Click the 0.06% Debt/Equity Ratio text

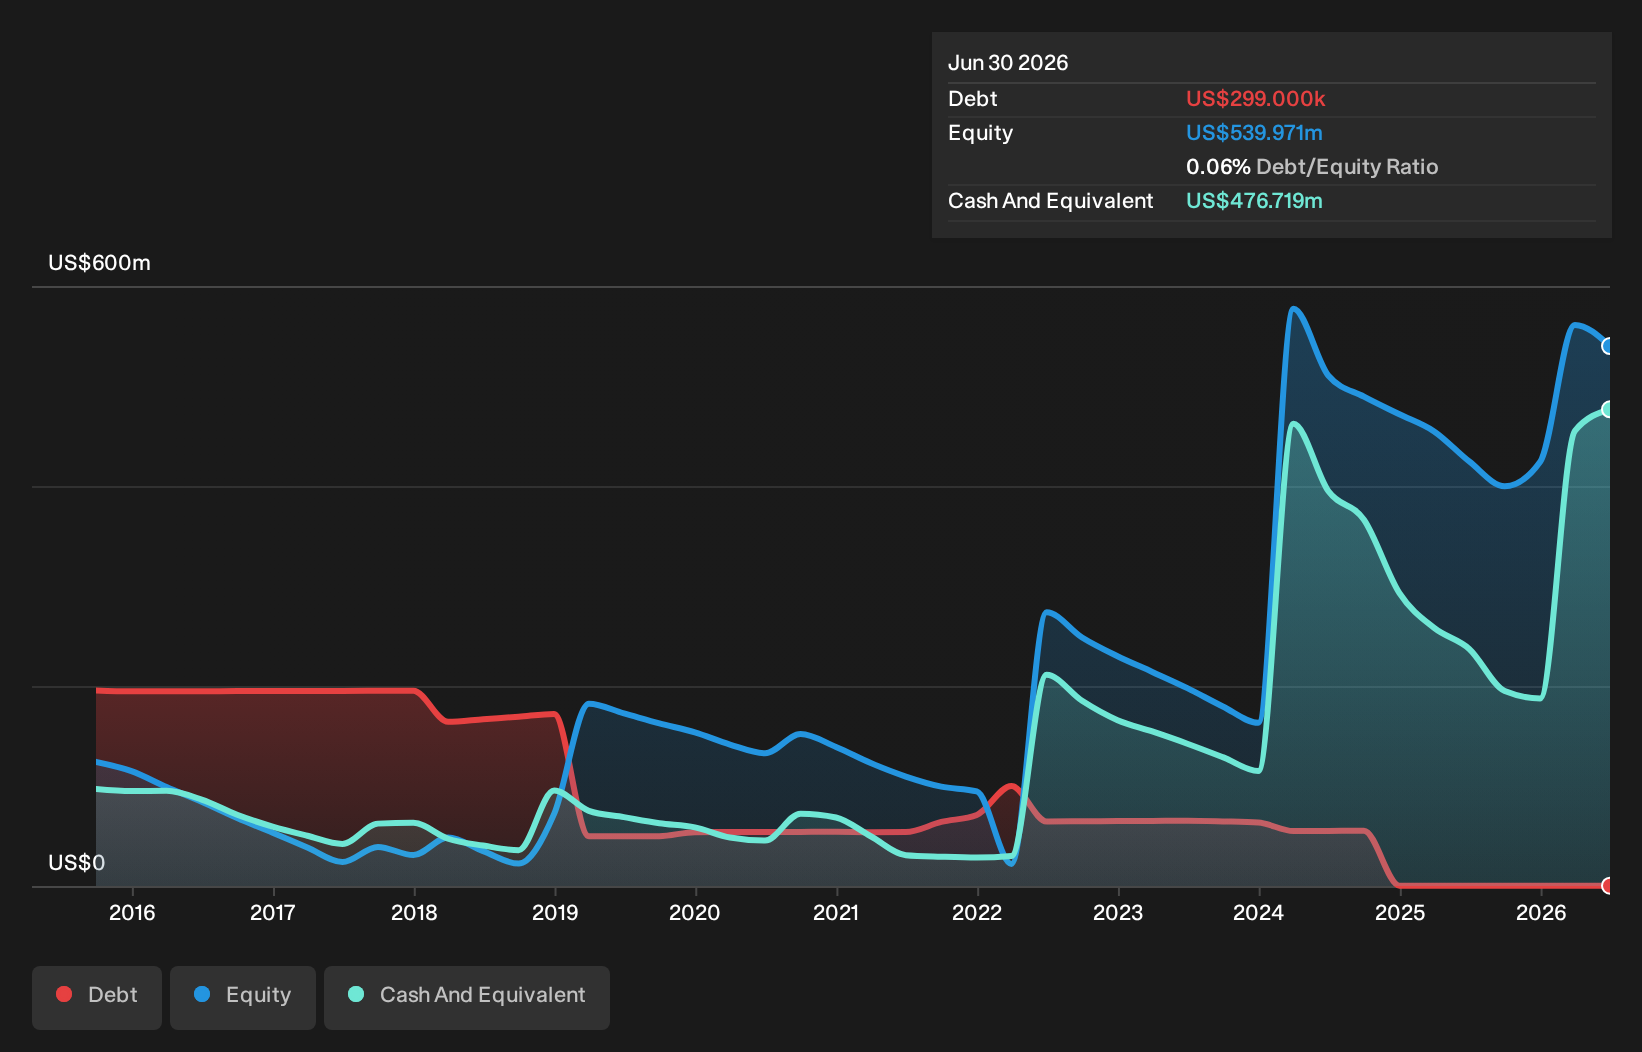click(1312, 167)
